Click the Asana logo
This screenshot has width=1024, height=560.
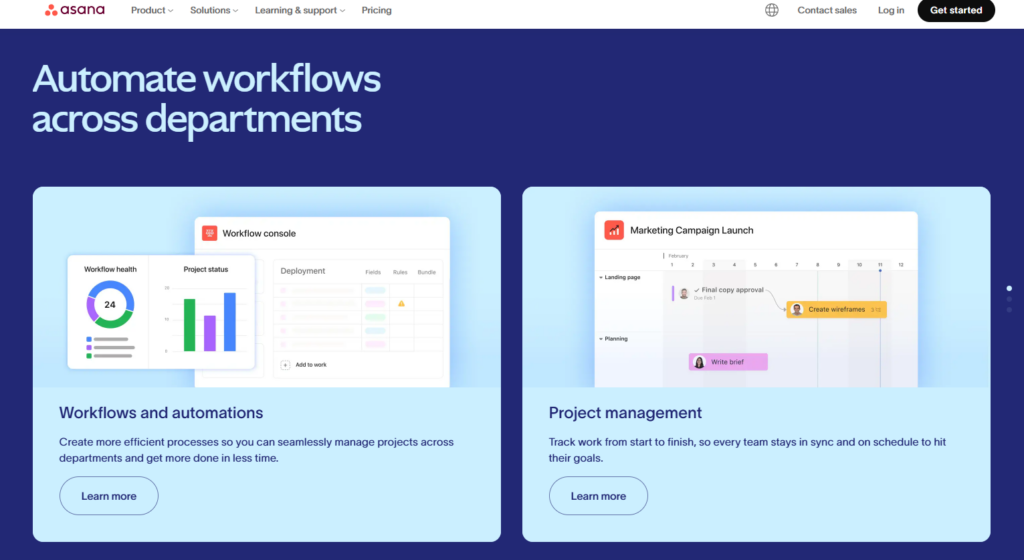coord(74,10)
